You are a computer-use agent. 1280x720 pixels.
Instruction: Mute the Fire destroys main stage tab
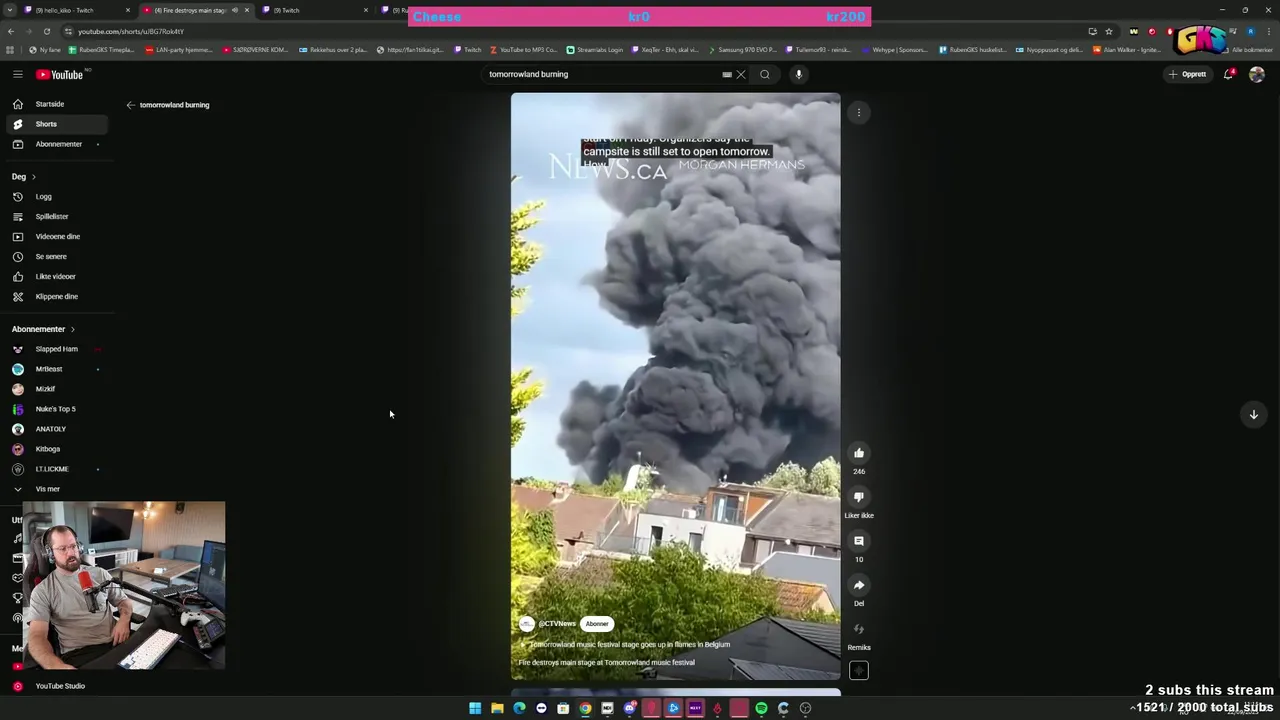point(235,10)
